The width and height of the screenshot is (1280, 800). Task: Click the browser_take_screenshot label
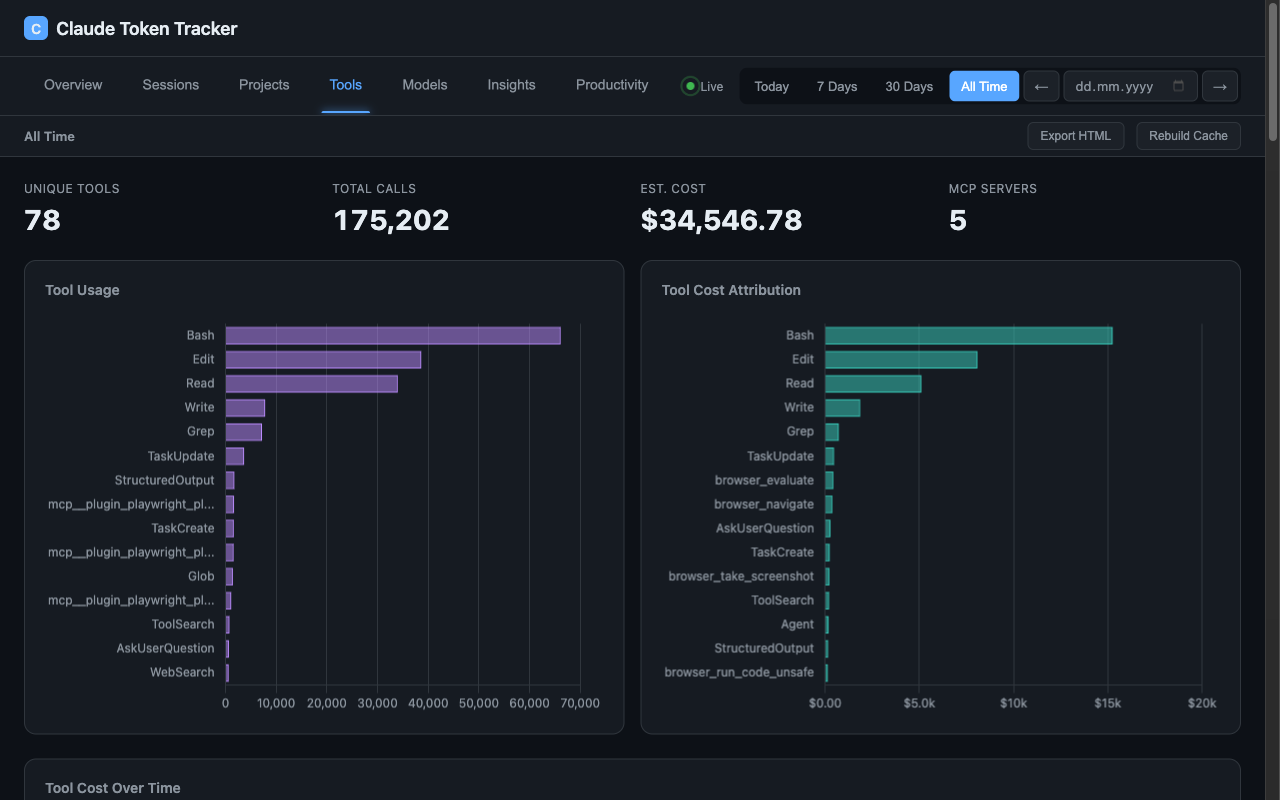(x=741, y=576)
